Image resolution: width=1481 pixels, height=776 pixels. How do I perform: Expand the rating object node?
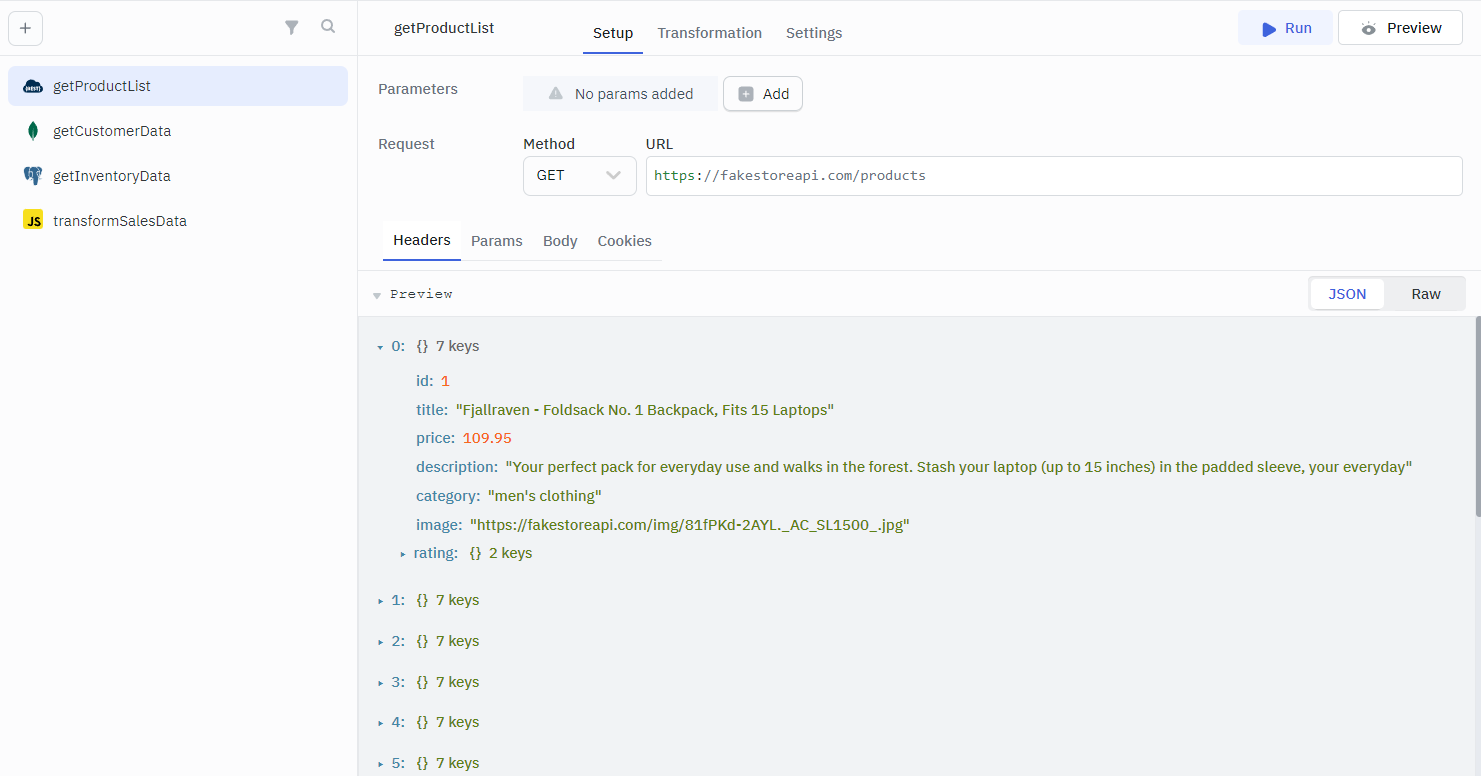tap(403, 554)
